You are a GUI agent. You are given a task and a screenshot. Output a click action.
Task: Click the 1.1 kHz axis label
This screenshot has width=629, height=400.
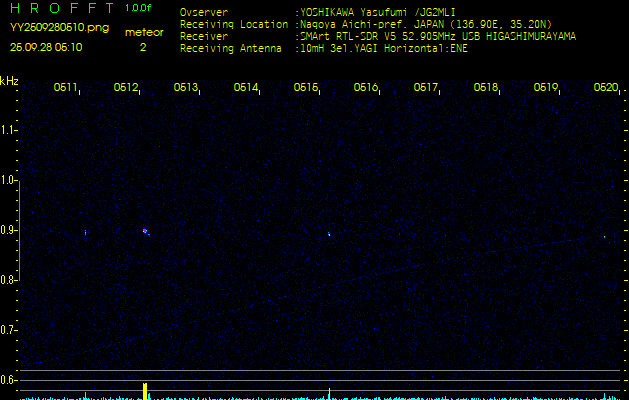(x=8, y=130)
